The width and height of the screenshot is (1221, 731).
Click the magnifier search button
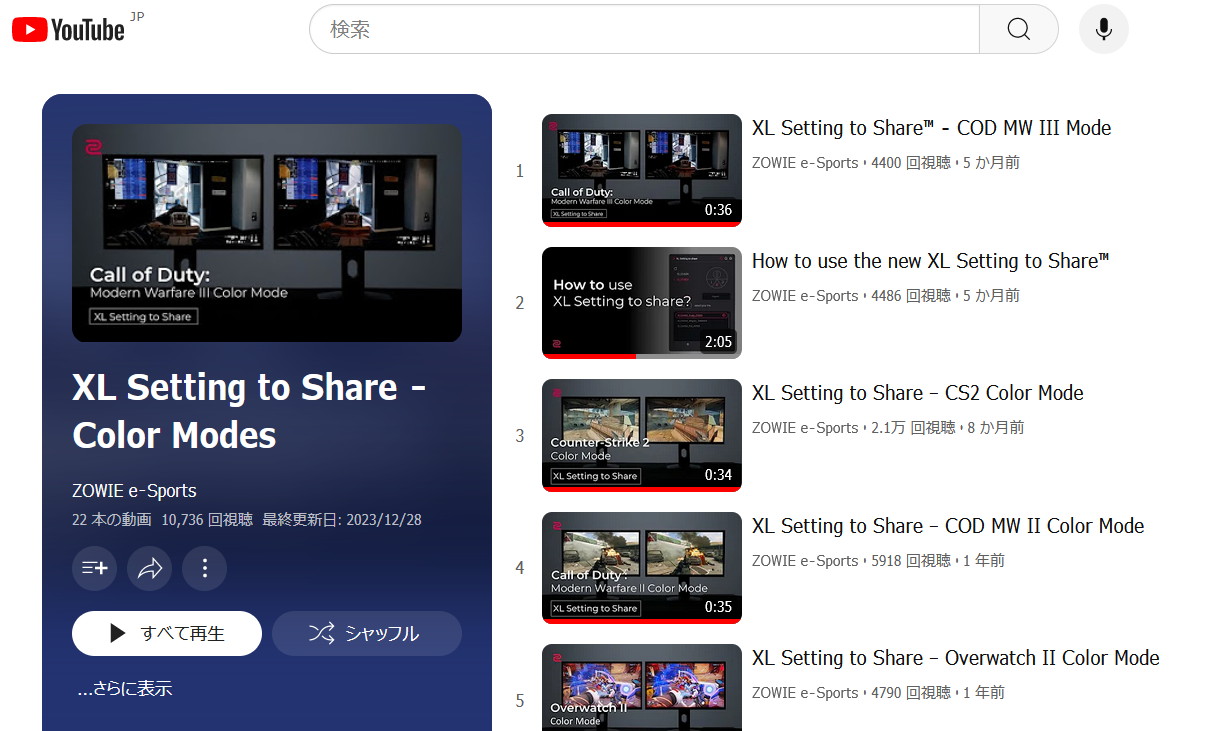(1018, 29)
